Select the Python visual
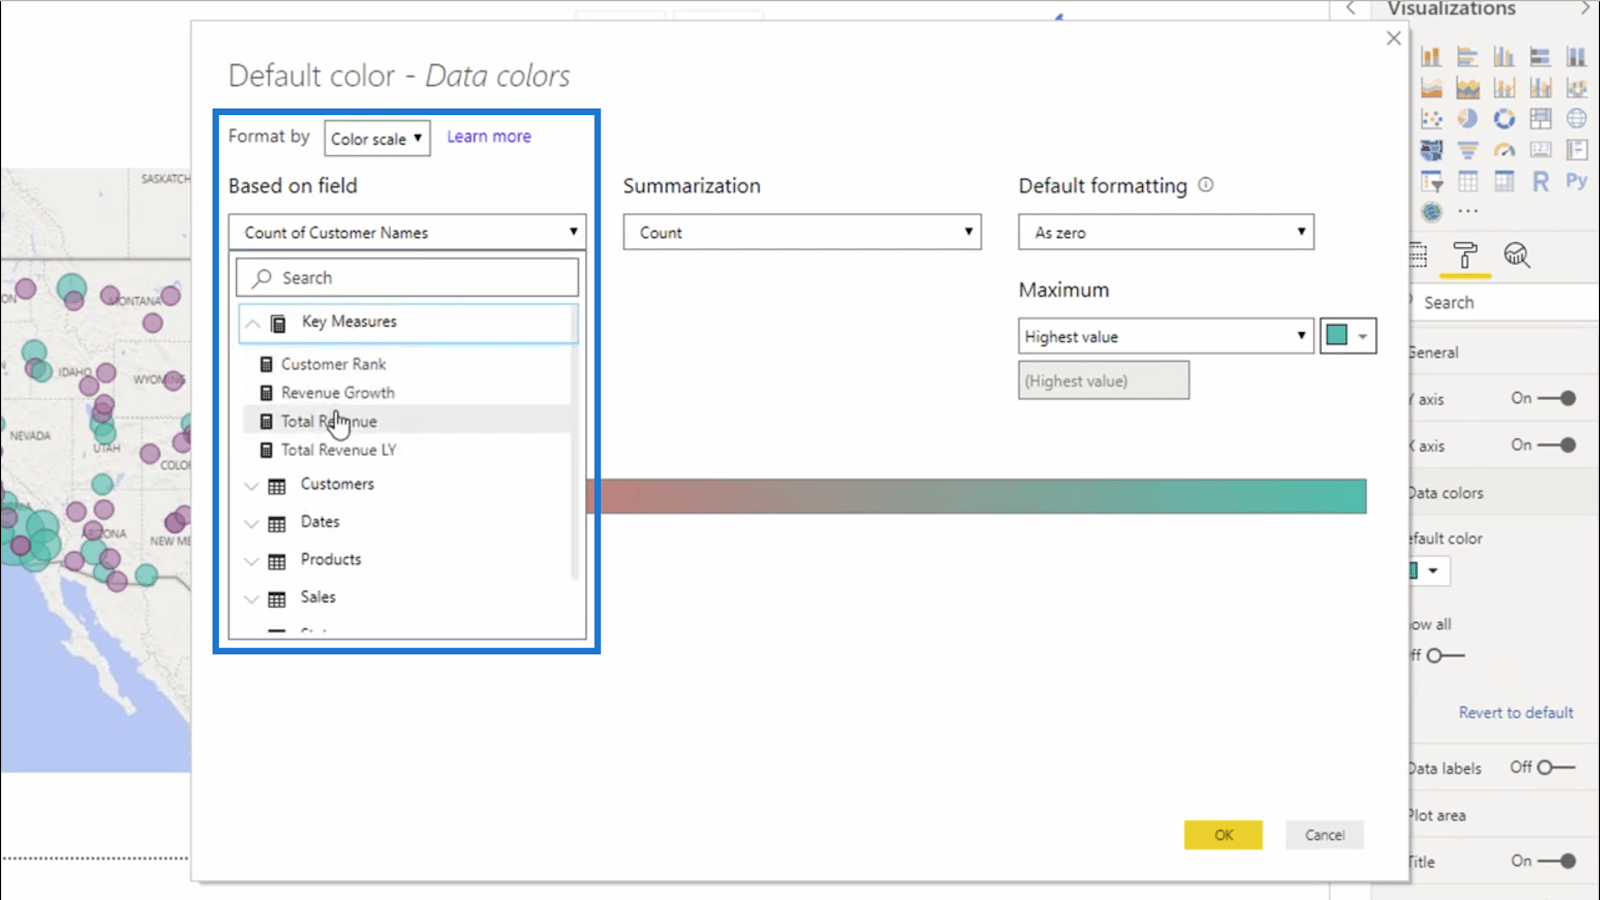The height and width of the screenshot is (900, 1600). pos(1577,181)
